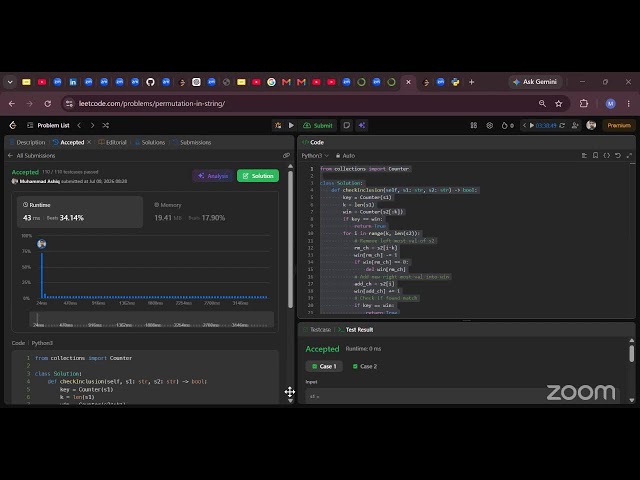Go to the next problem arrow
The image size is (640, 480).
[92, 125]
